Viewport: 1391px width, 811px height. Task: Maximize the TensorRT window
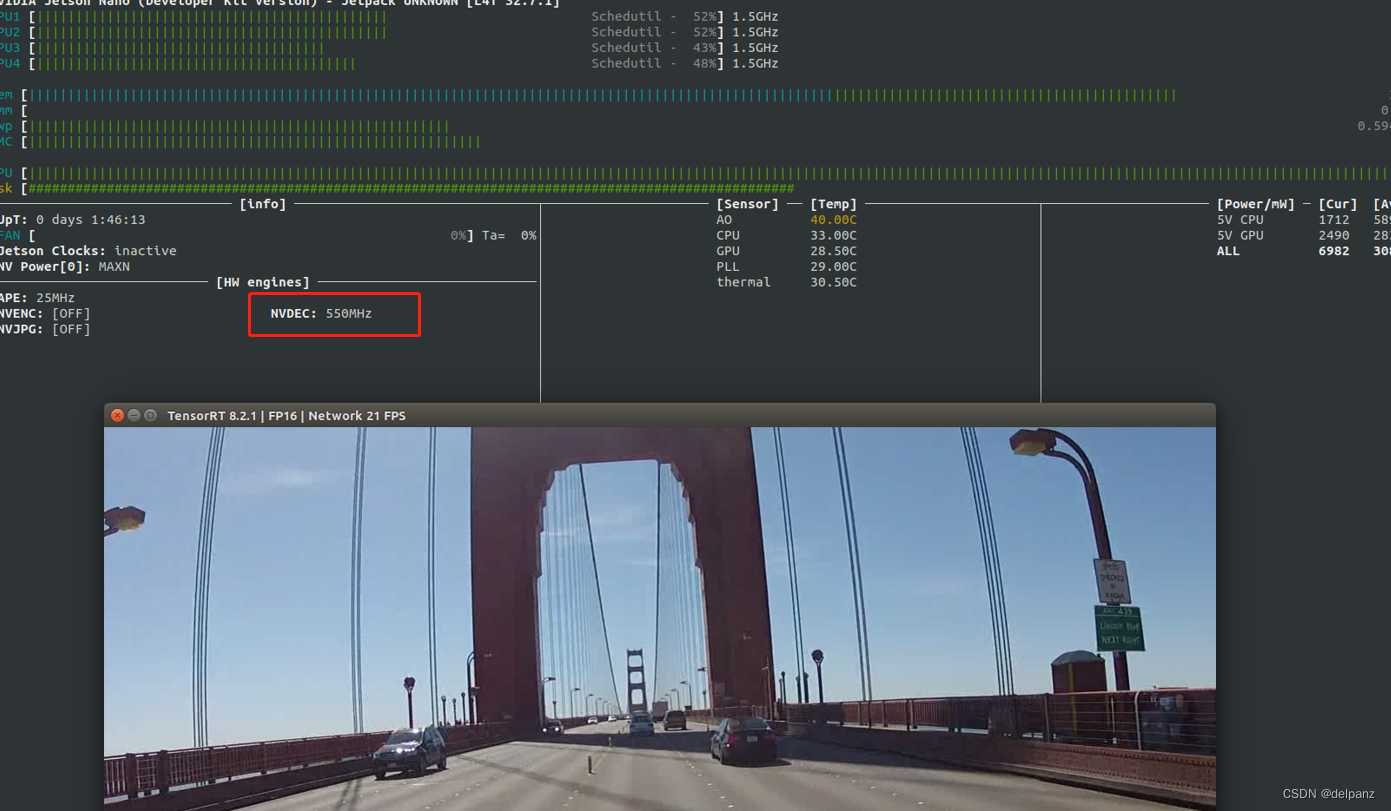click(x=151, y=415)
